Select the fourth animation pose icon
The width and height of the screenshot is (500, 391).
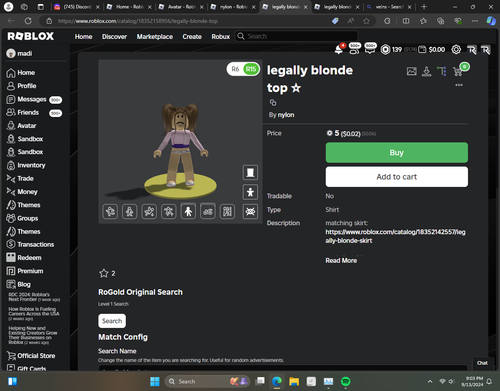[169, 211]
